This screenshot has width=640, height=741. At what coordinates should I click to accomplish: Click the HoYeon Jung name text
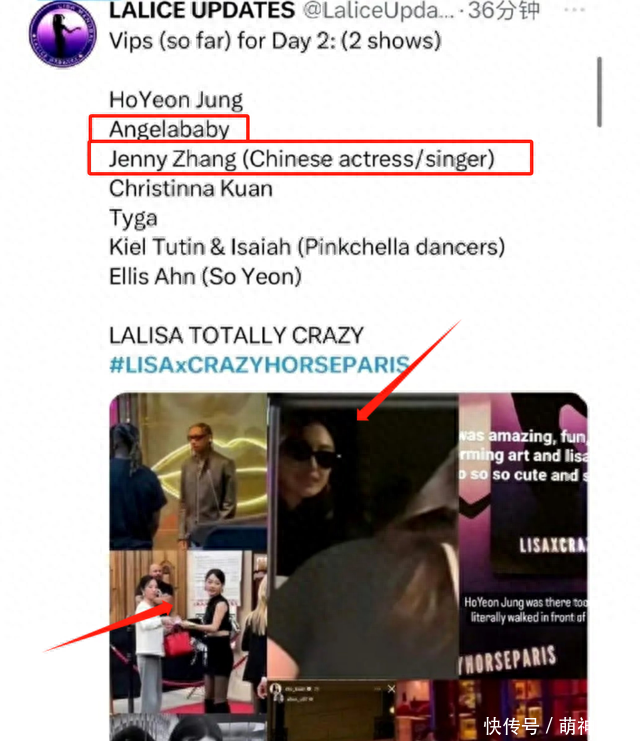tap(176, 100)
